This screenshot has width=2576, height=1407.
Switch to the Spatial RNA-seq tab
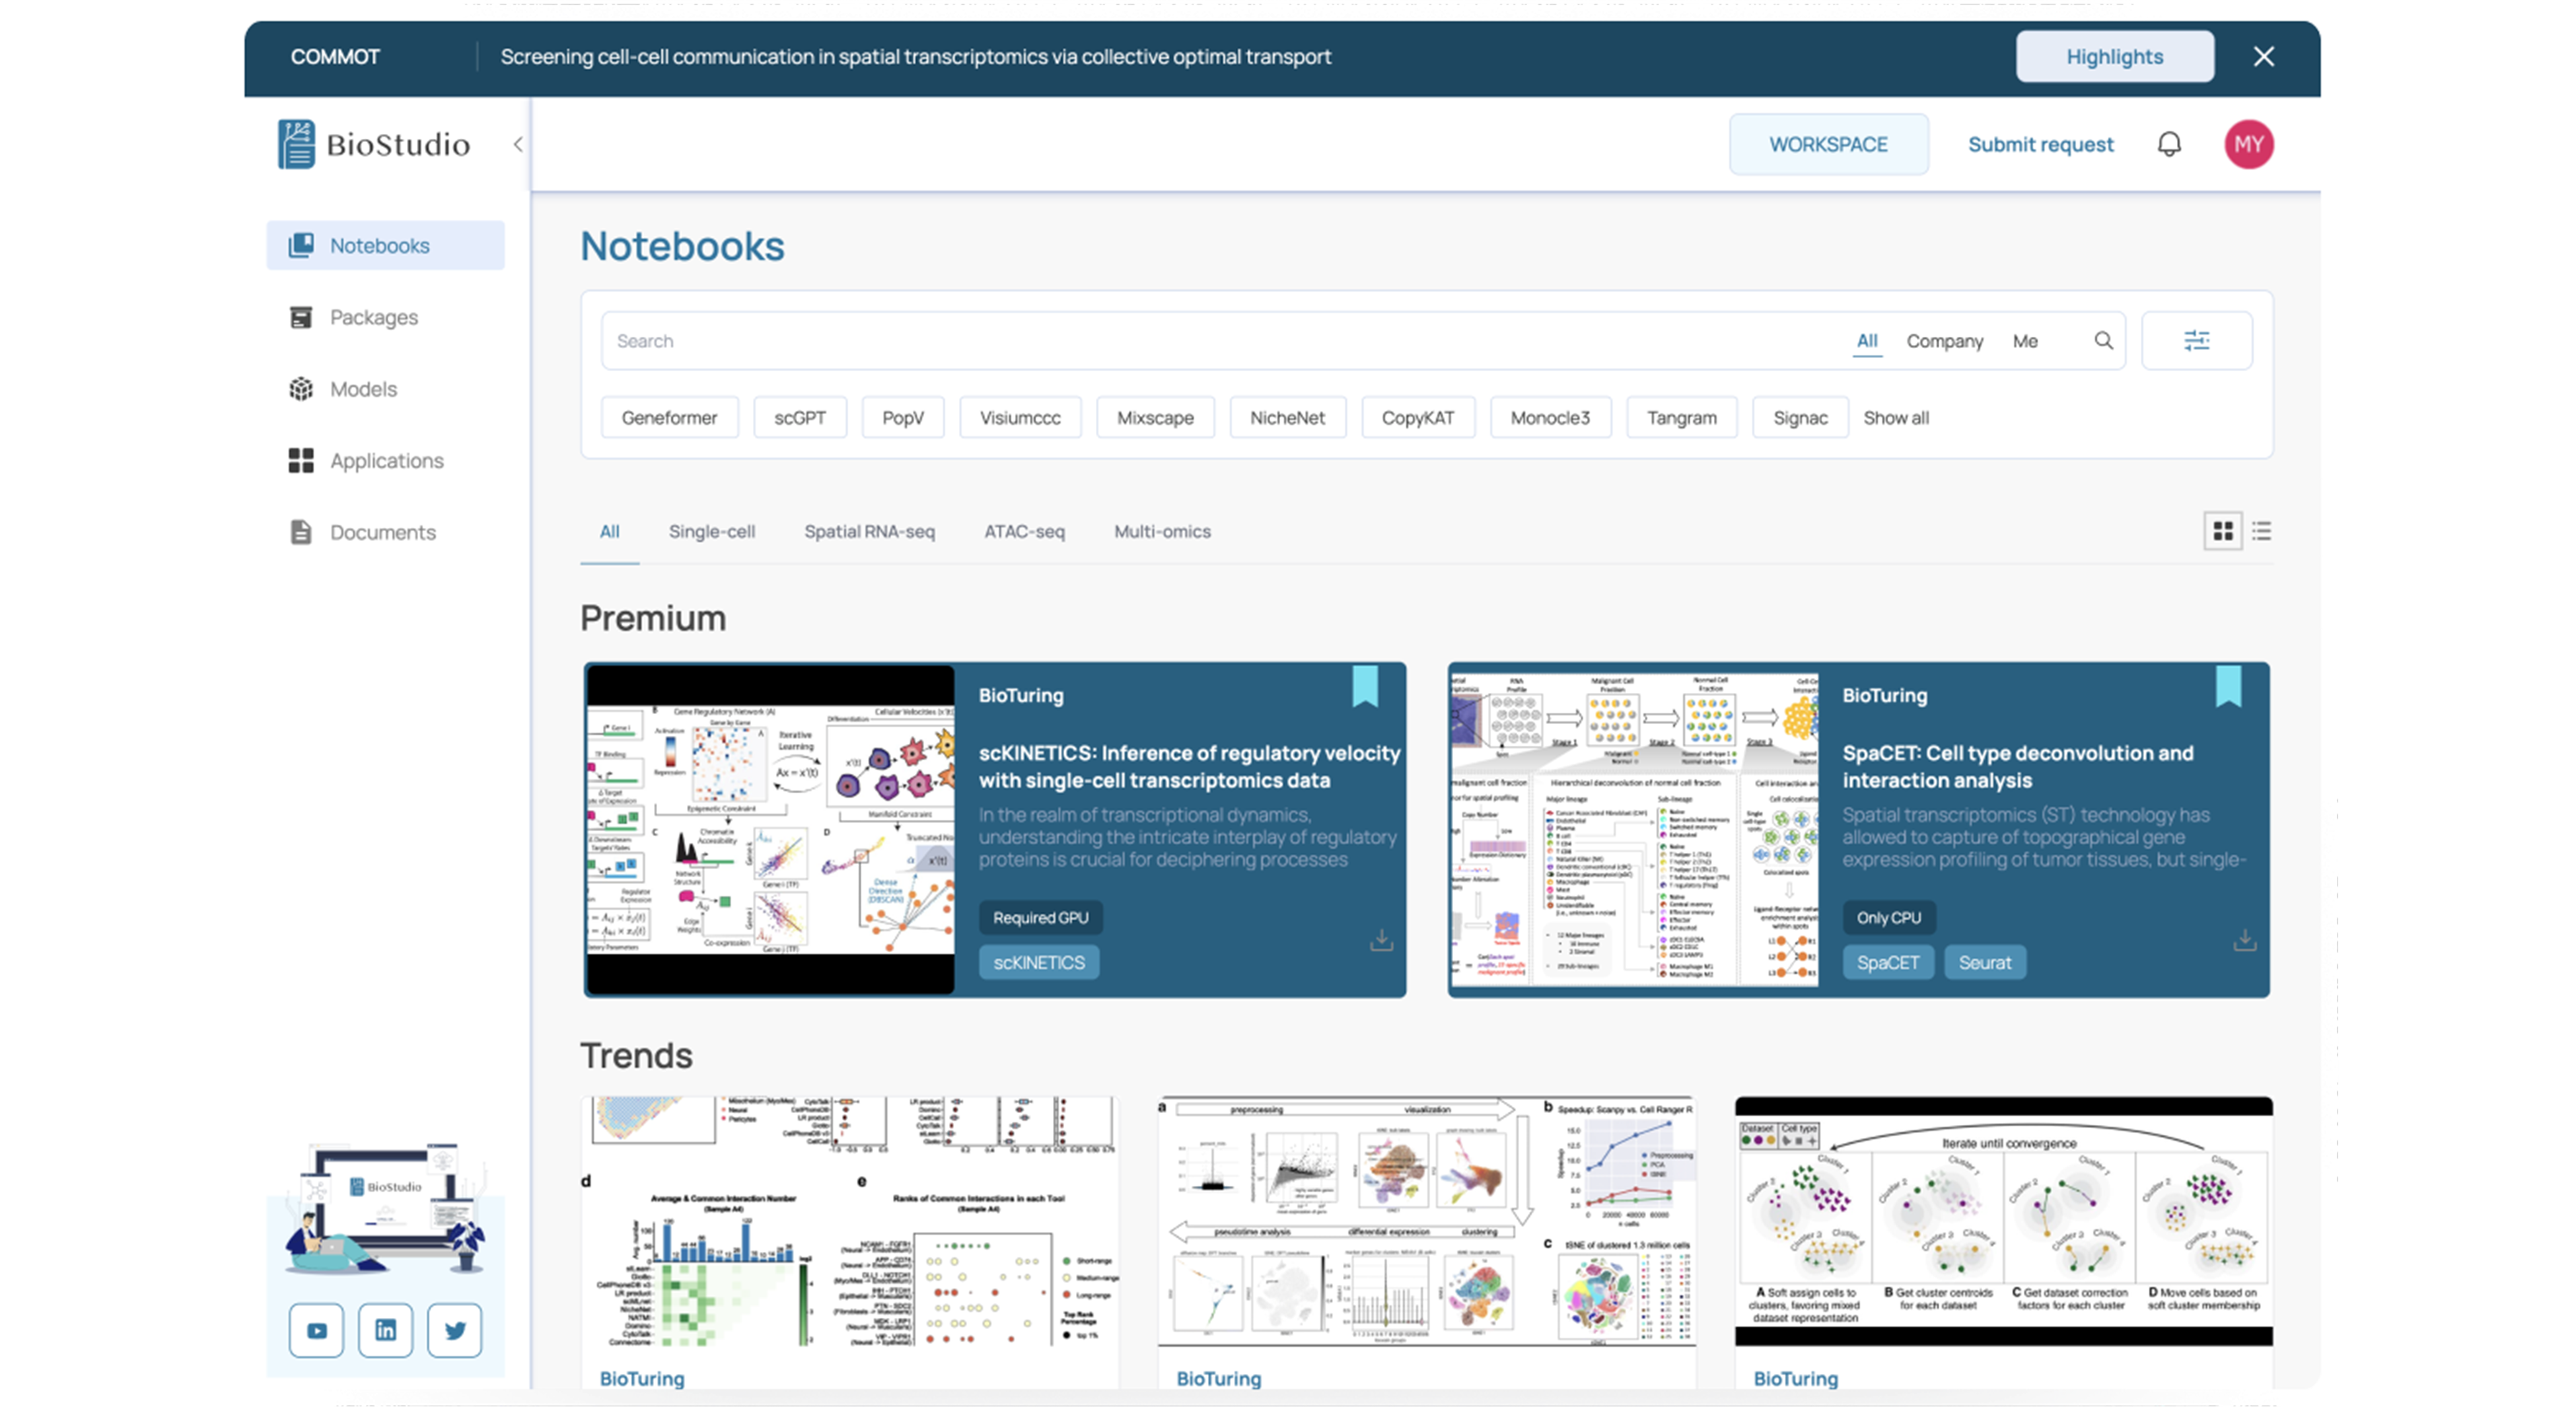(x=869, y=532)
